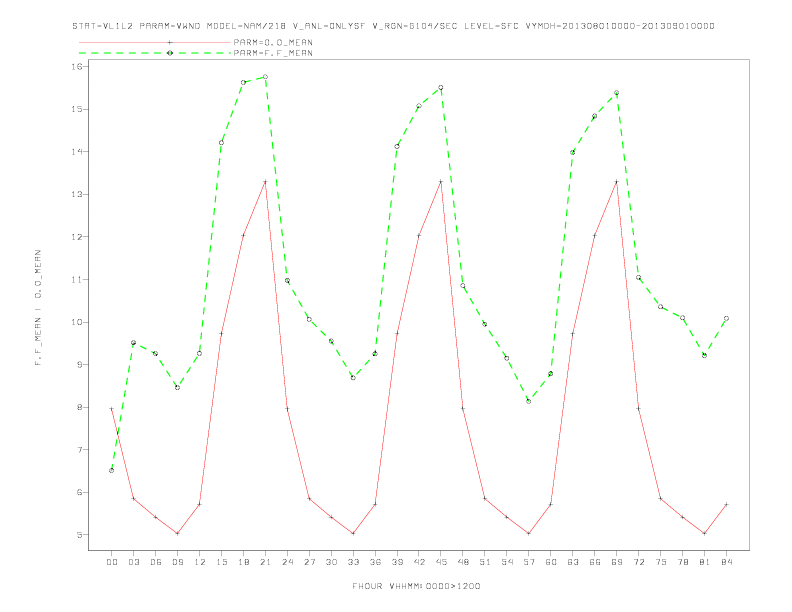792x612 pixels.
Task: Click red O.O_MEAN peak marker at hour 69
Action: tap(617, 182)
